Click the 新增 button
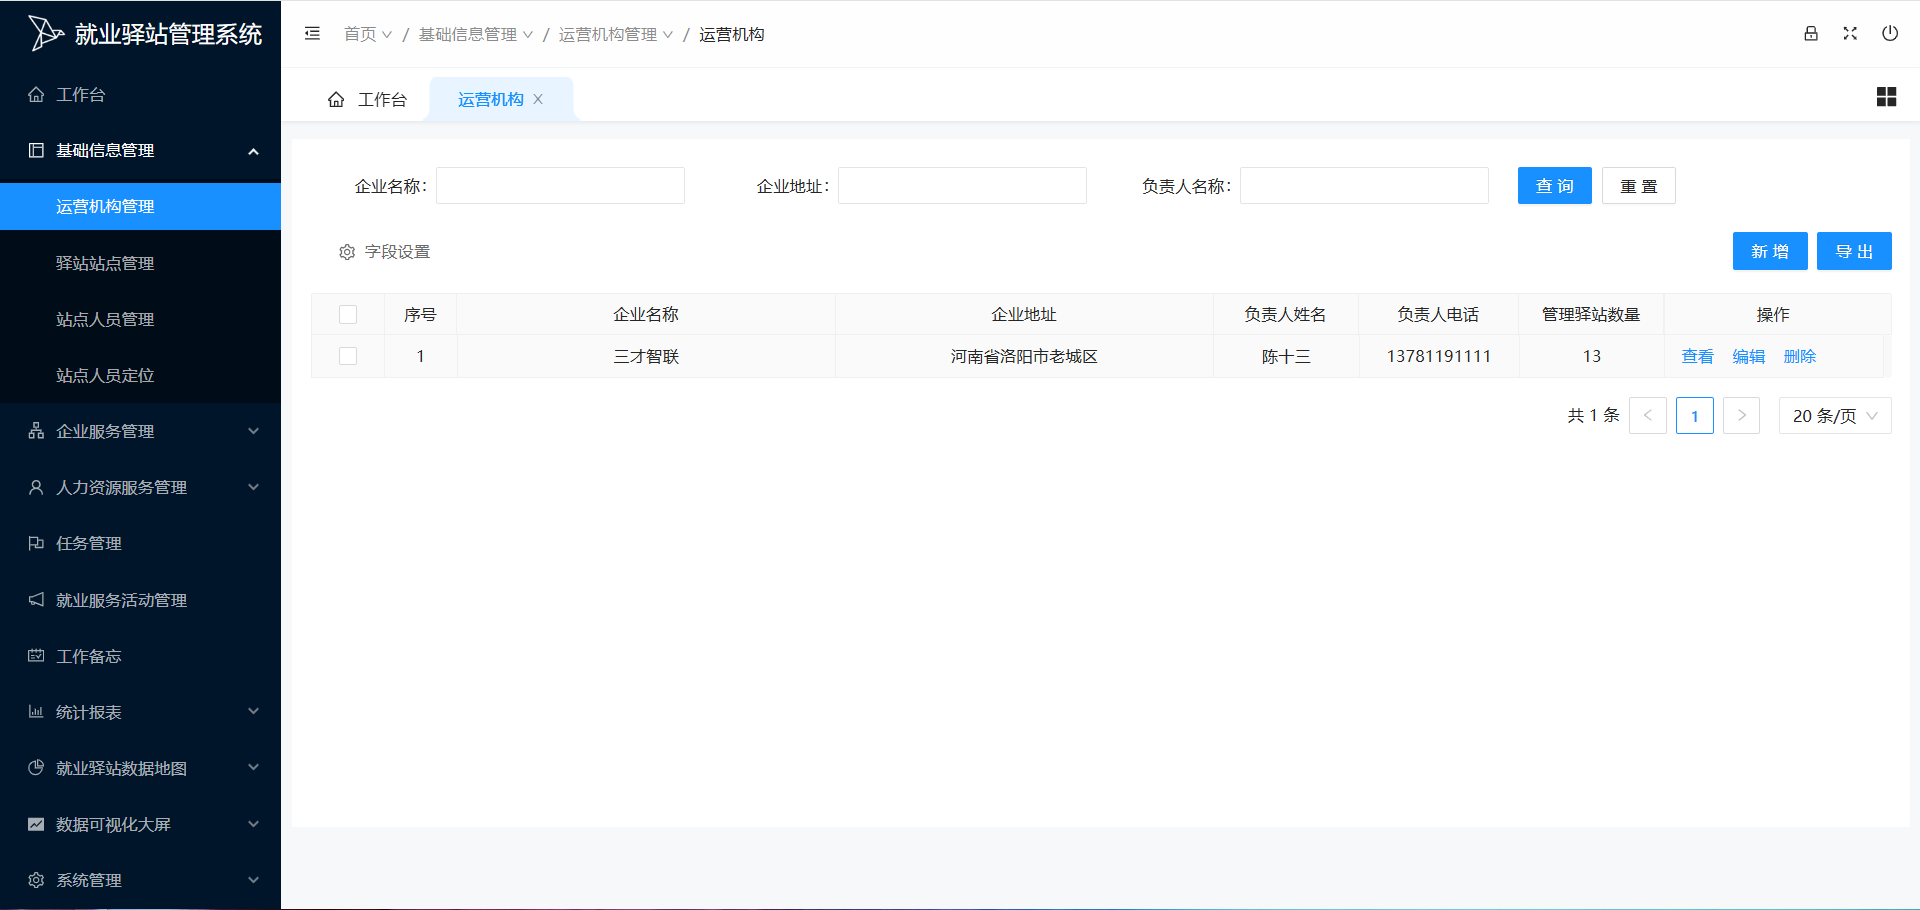 (x=1770, y=251)
